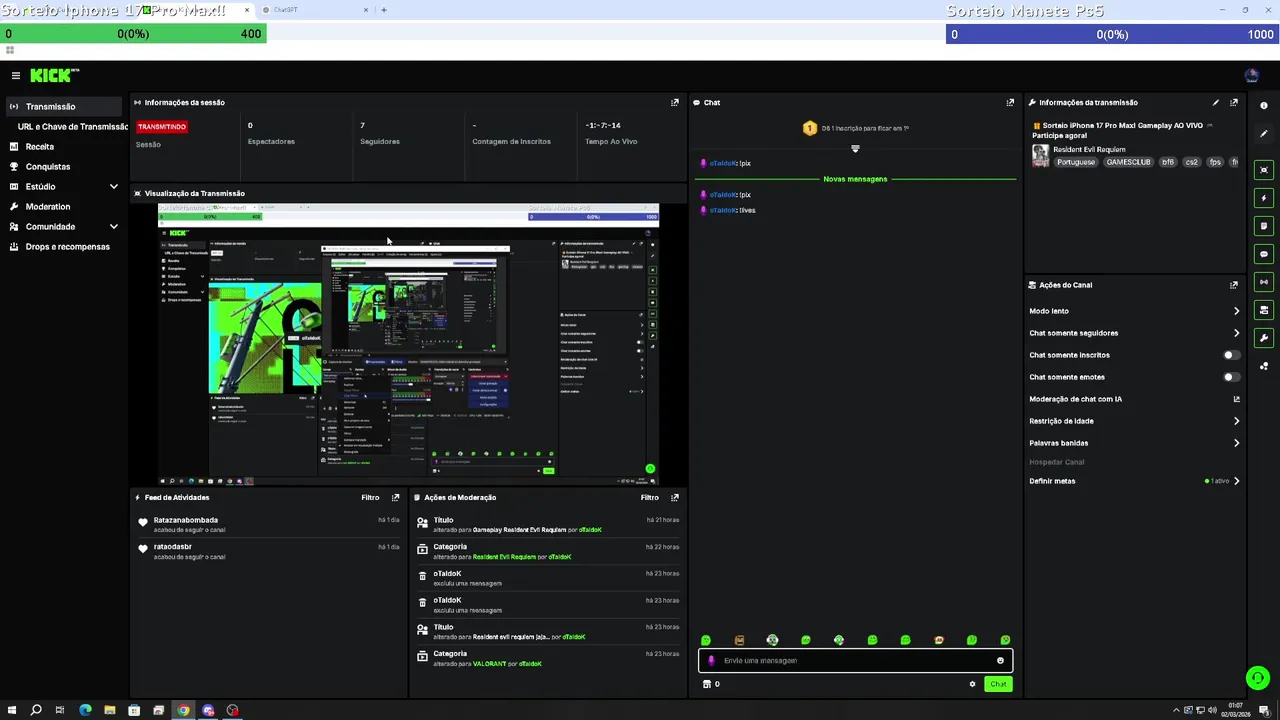Click the Sorteio Manete Ps5 blue progress bar
The width and height of the screenshot is (1280, 720).
(1113, 34)
